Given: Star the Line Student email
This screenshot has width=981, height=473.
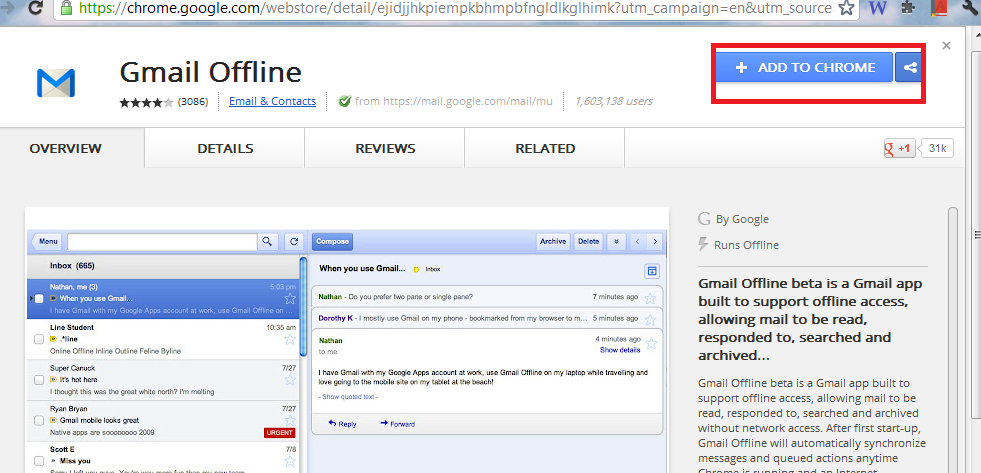Looking at the screenshot, I should point(290,341).
